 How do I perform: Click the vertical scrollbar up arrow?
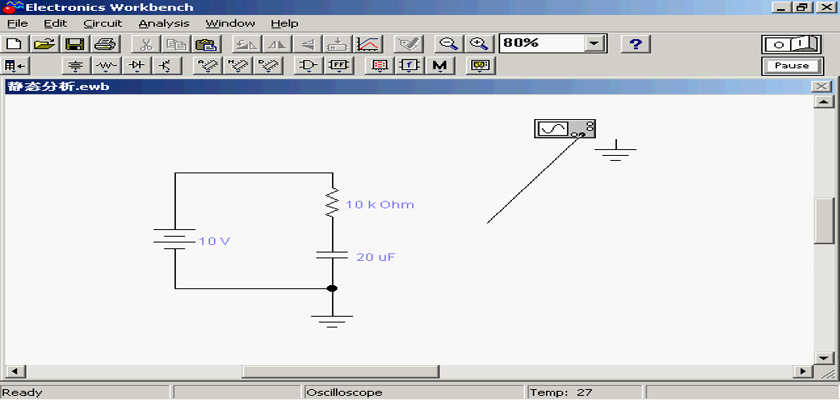(823, 102)
